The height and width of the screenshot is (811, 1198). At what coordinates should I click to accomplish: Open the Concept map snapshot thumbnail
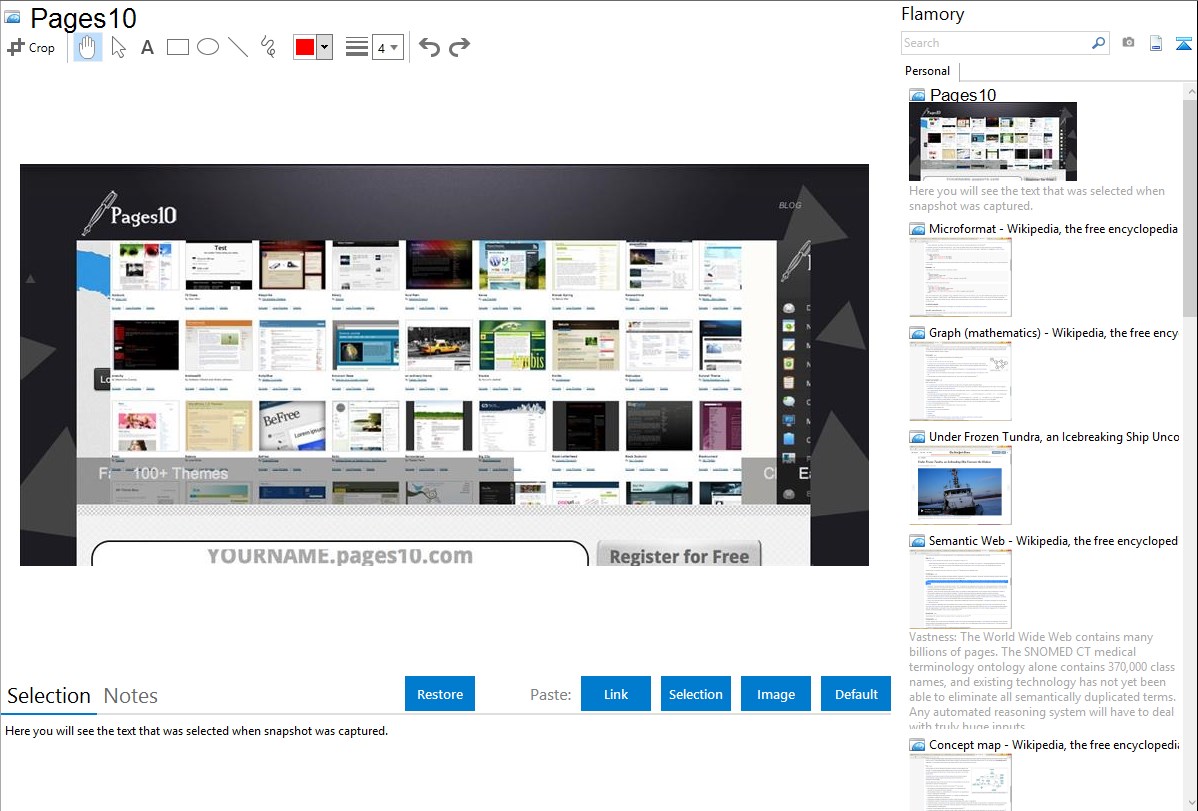pyautogui.click(x=960, y=782)
